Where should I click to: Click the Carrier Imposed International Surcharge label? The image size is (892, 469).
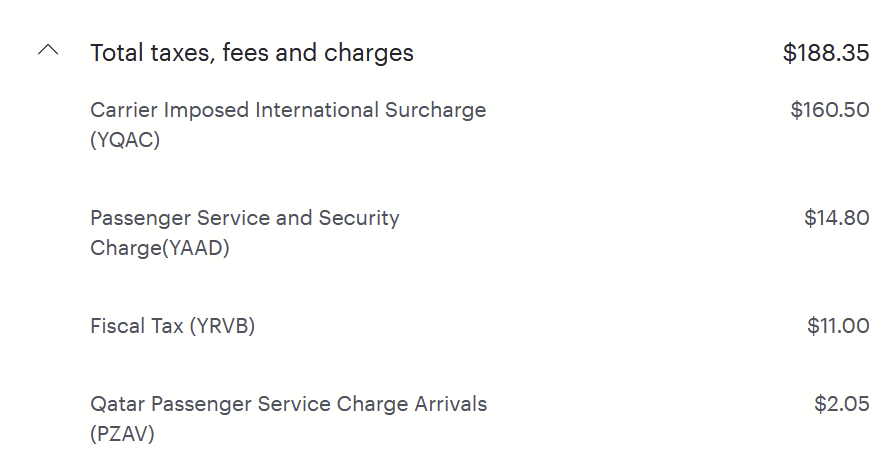(288, 110)
